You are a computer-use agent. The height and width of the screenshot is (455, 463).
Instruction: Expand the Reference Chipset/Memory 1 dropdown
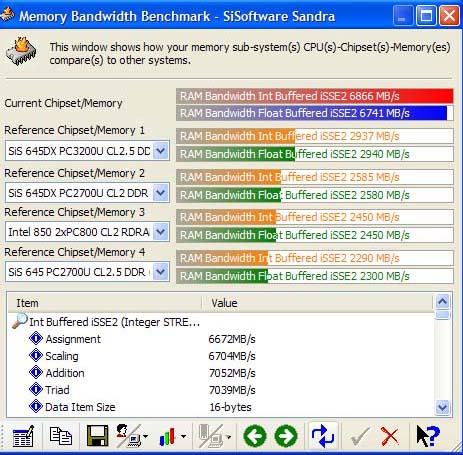point(161,151)
